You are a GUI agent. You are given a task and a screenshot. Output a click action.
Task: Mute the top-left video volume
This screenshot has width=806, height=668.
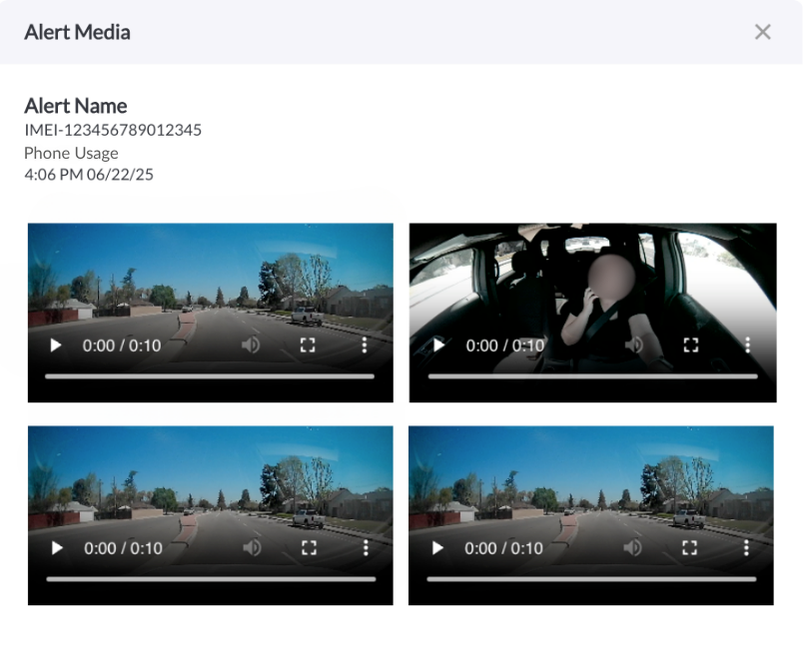pos(251,345)
